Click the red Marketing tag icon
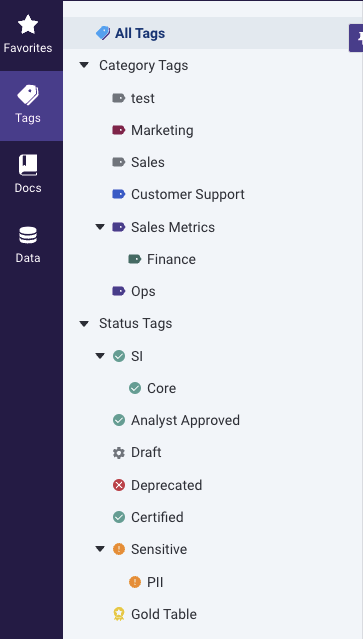363x639 pixels. (x=119, y=130)
